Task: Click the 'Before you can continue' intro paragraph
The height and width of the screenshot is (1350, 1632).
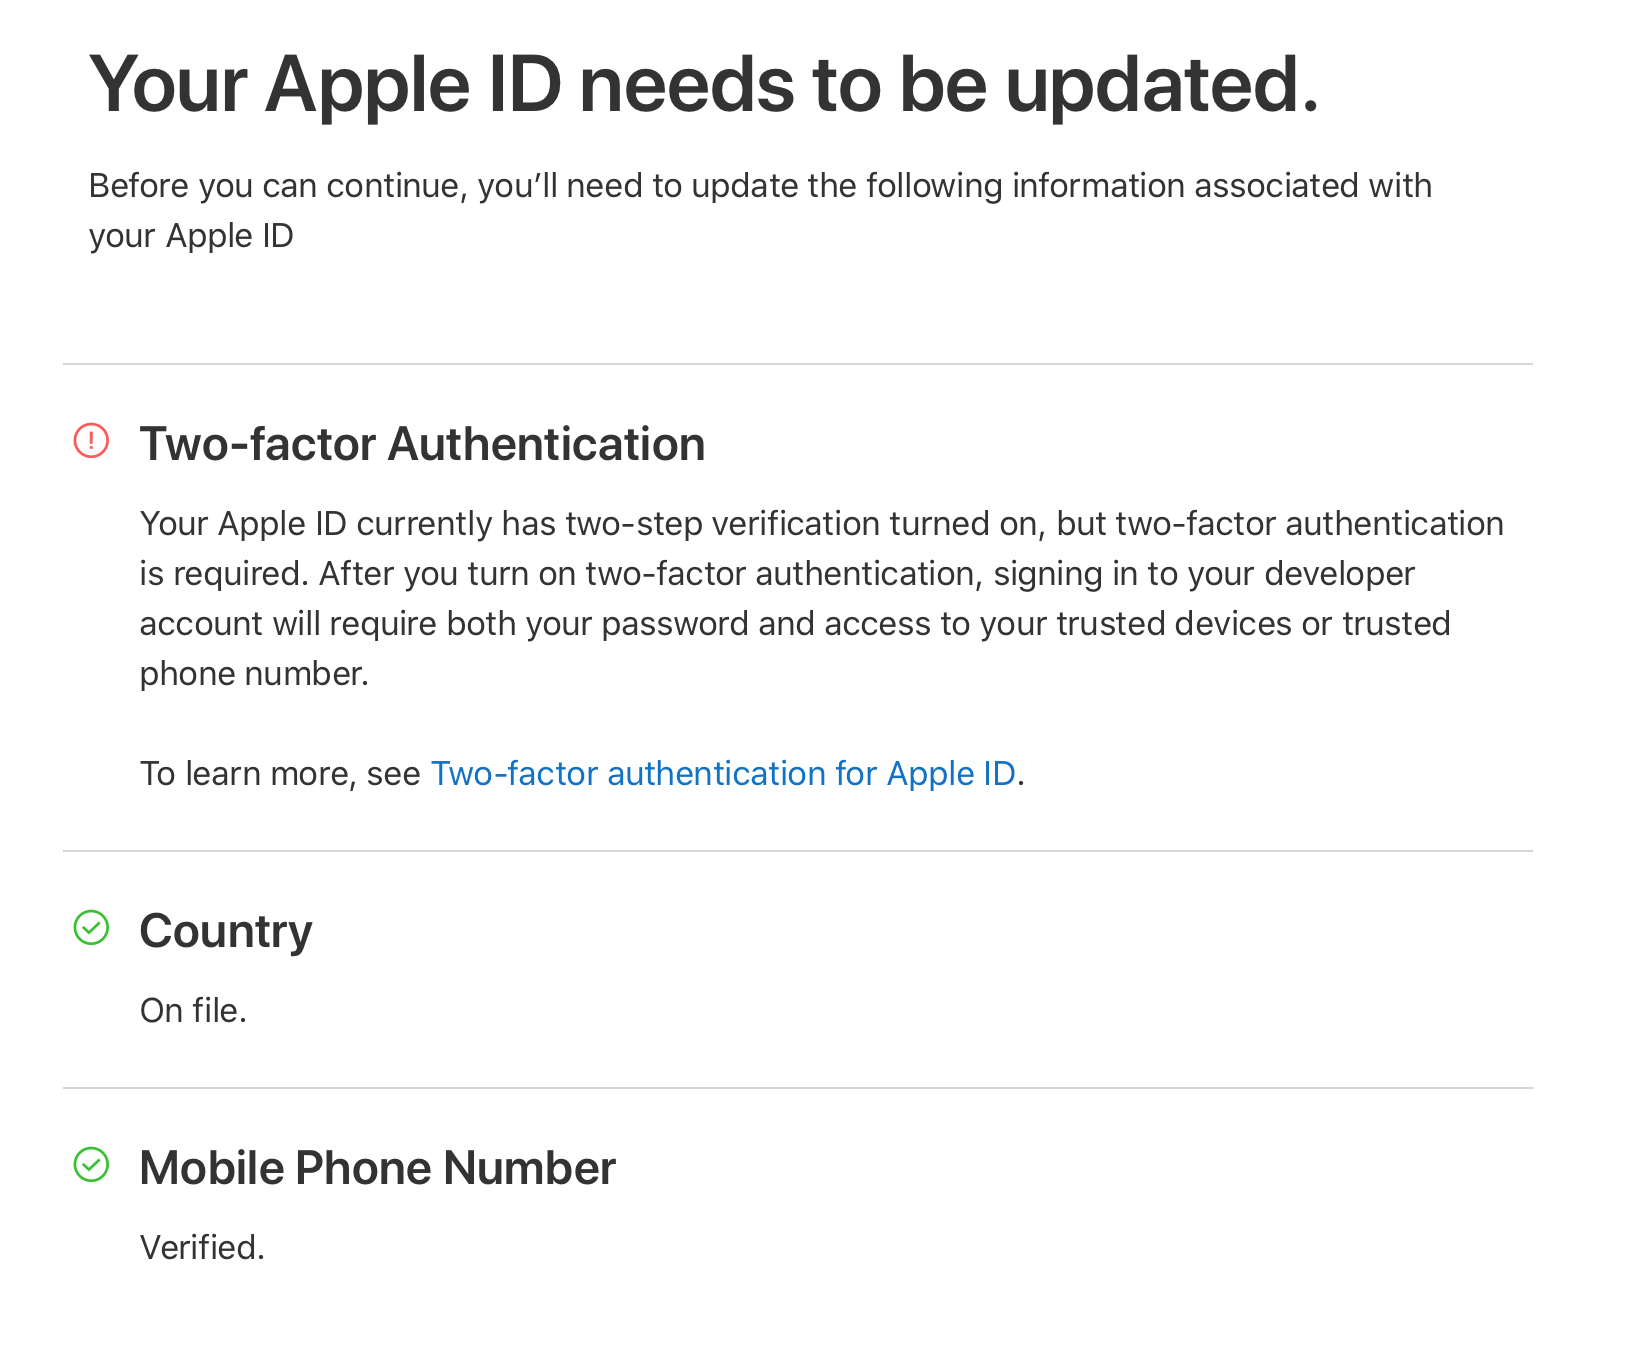Action: tap(760, 211)
